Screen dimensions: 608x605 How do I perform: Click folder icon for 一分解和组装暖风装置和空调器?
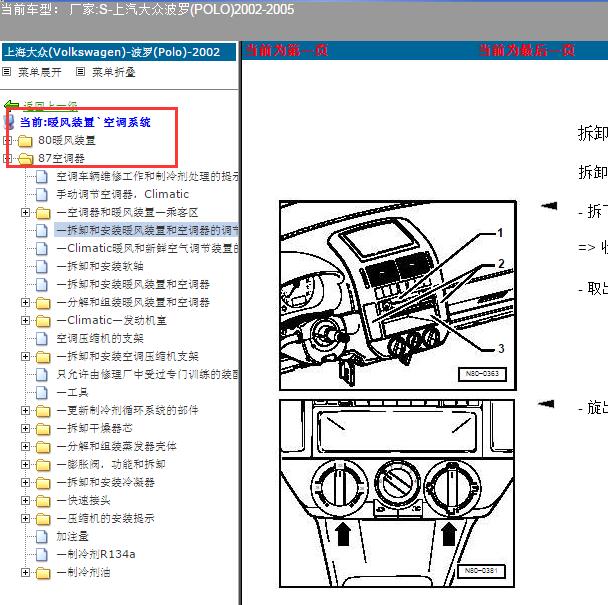43,302
